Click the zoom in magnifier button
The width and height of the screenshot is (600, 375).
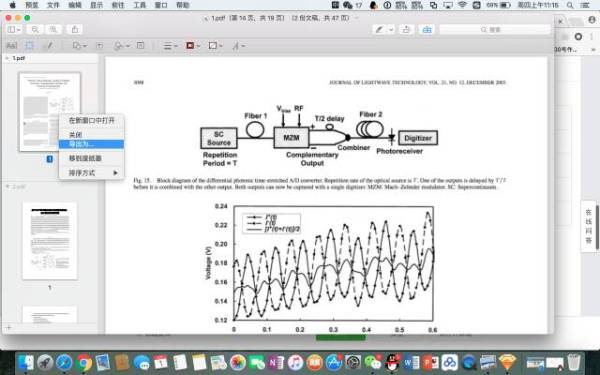pos(53,29)
